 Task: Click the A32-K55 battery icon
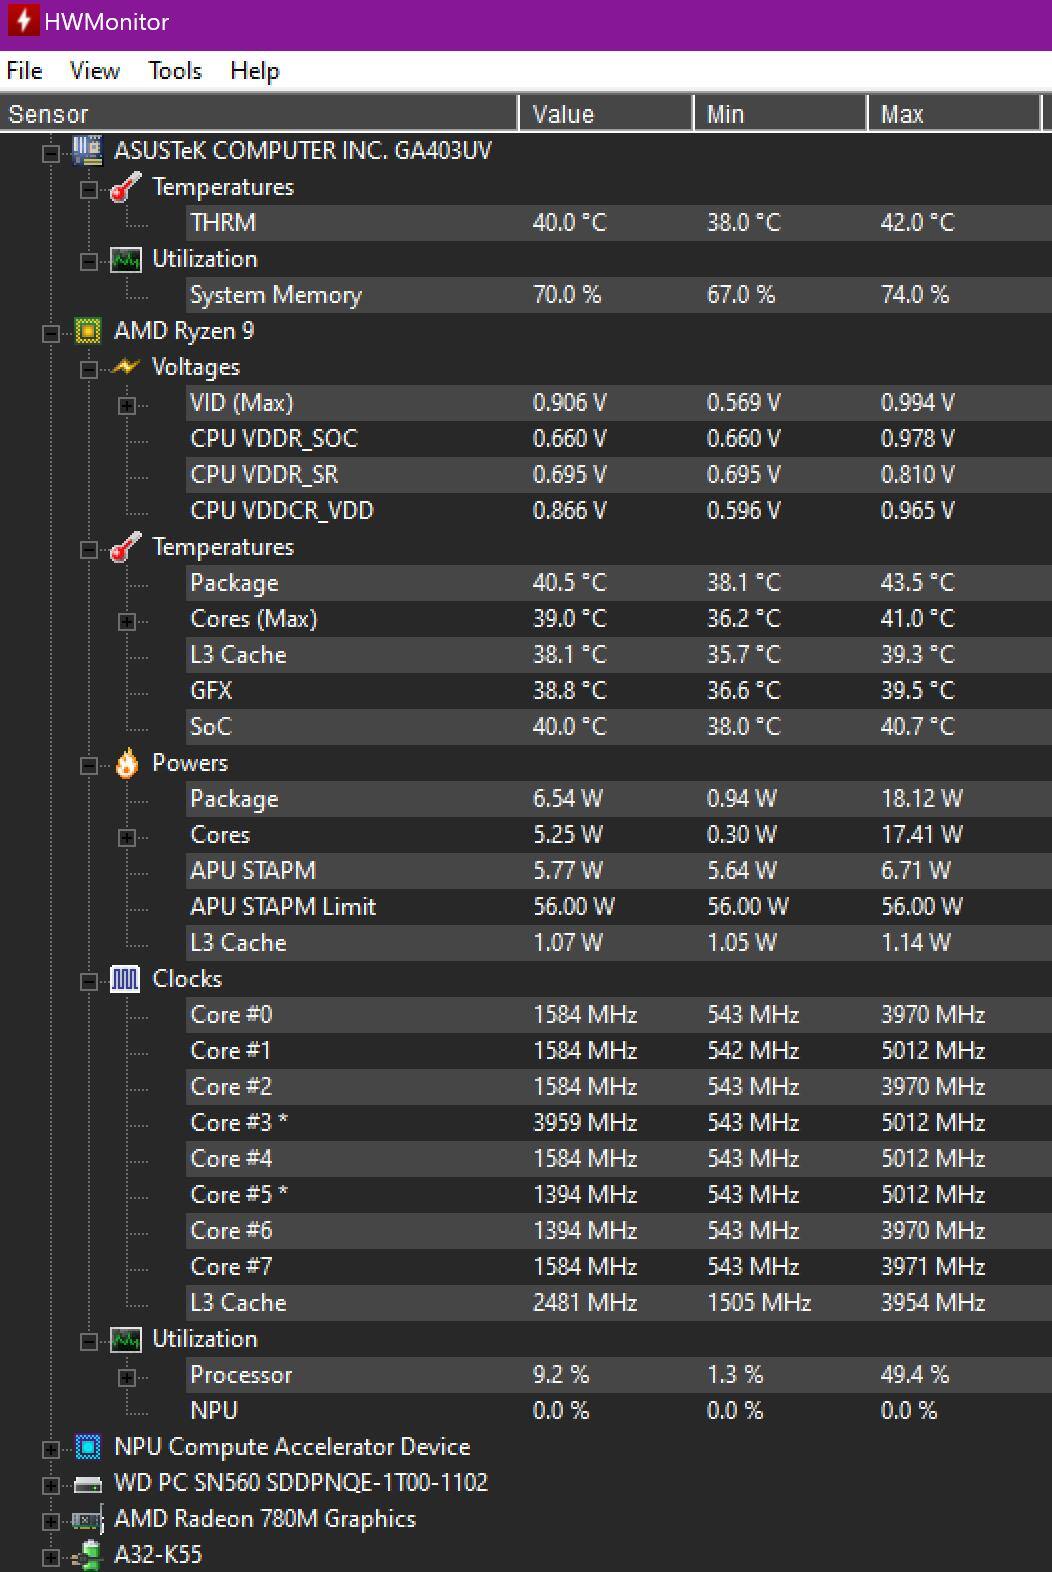88,1555
